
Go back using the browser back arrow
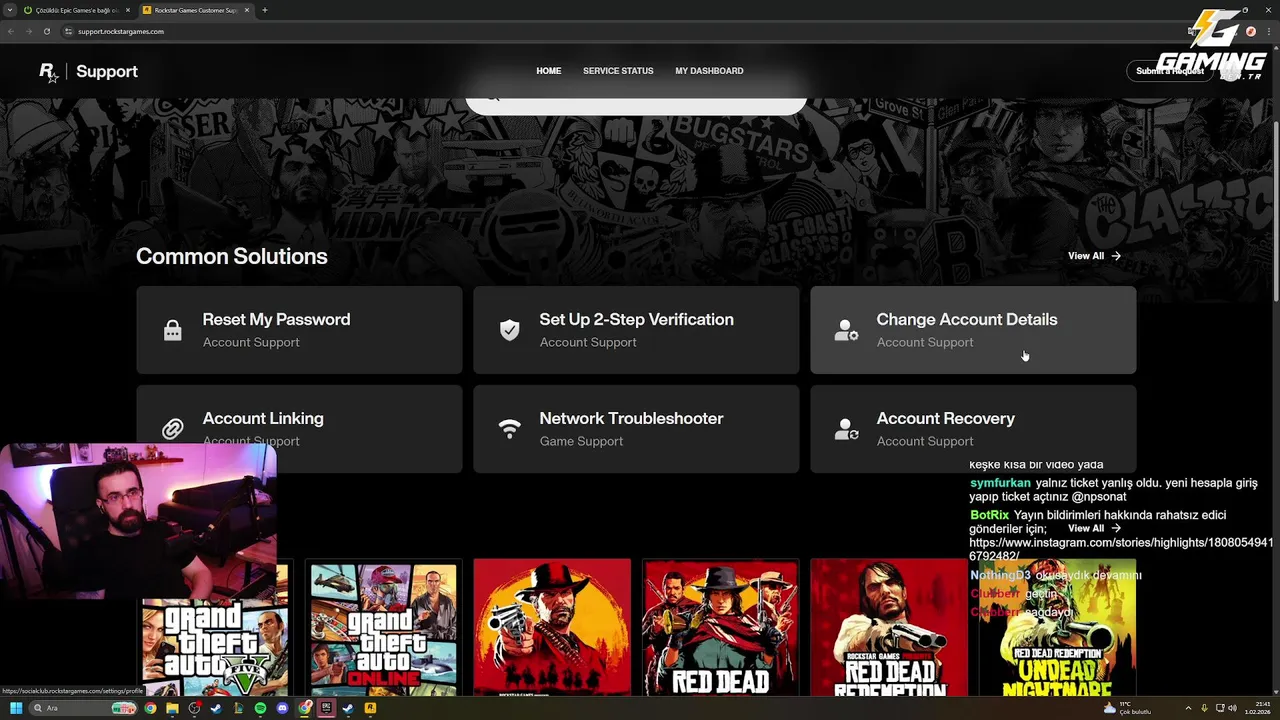(x=11, y=31)
